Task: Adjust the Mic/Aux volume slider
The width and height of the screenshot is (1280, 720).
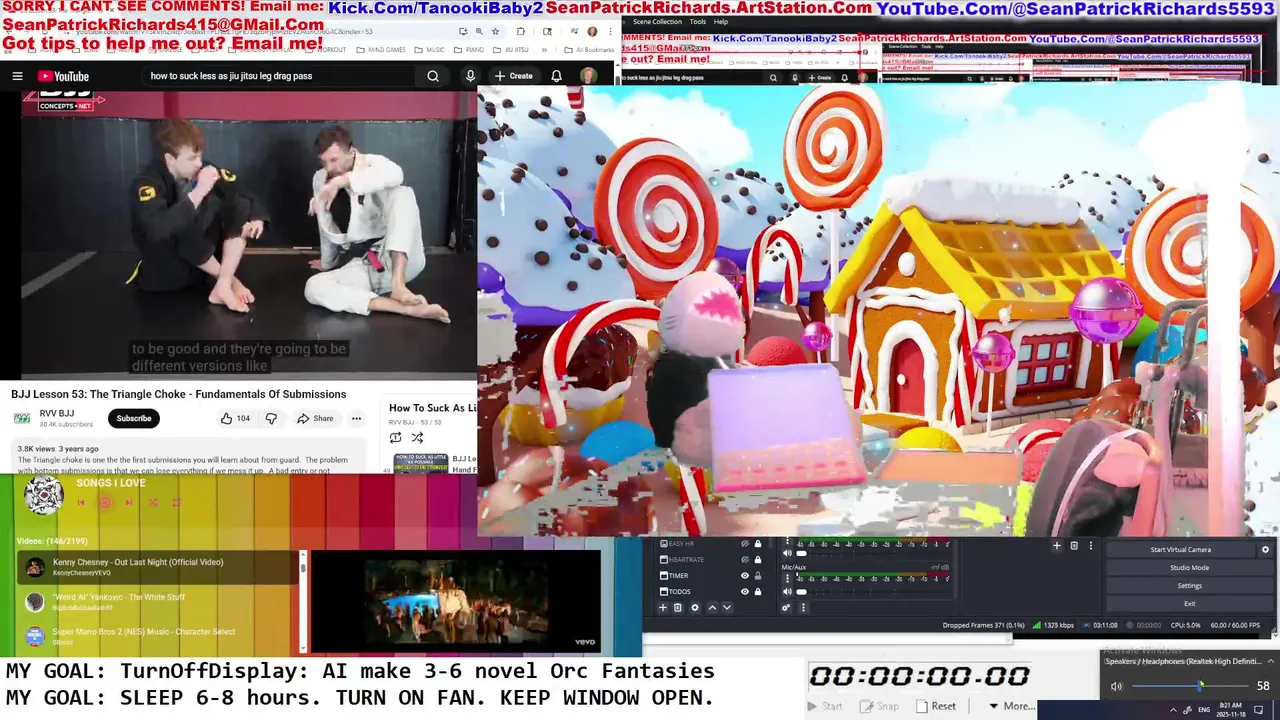Action: coord(801,592)
